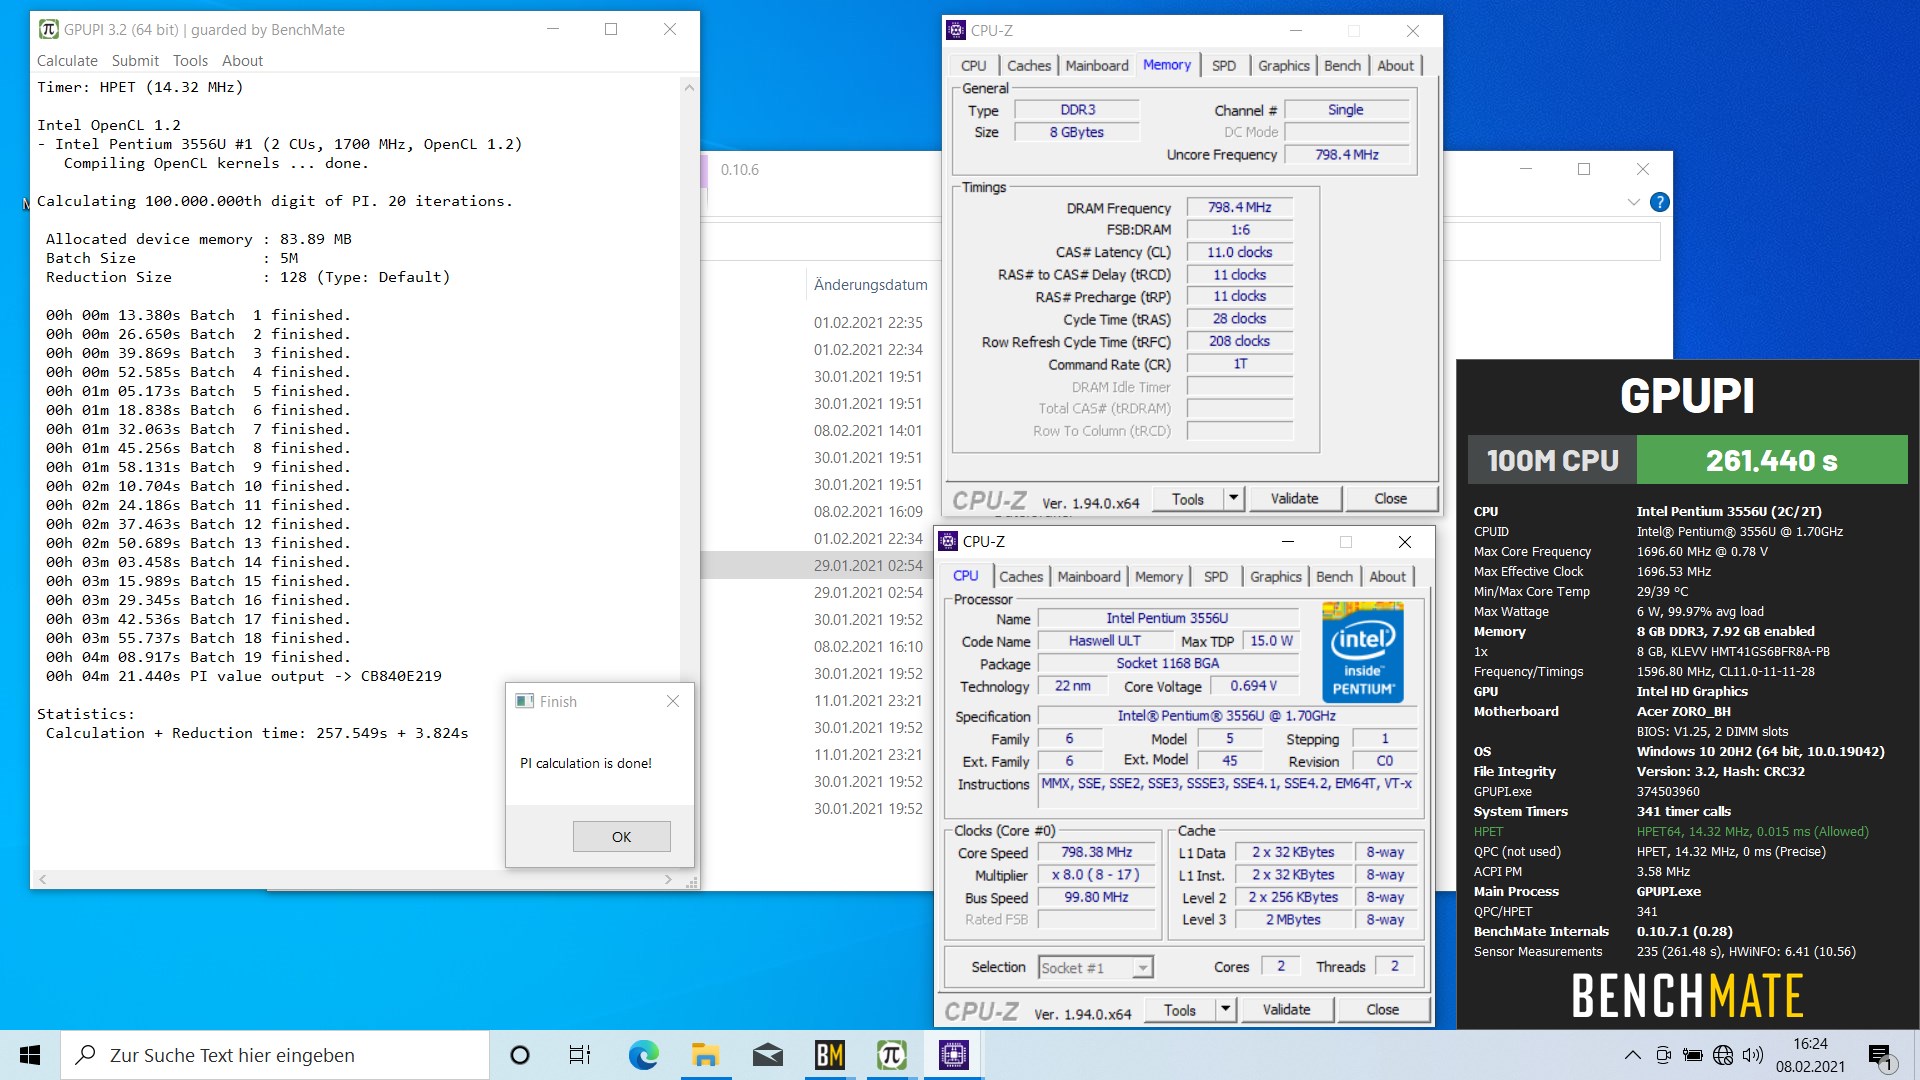This screenshot has width=1920, height=1080.
Task: Click the lower CPU-Z title bar icon
Action: pos(948,541)
